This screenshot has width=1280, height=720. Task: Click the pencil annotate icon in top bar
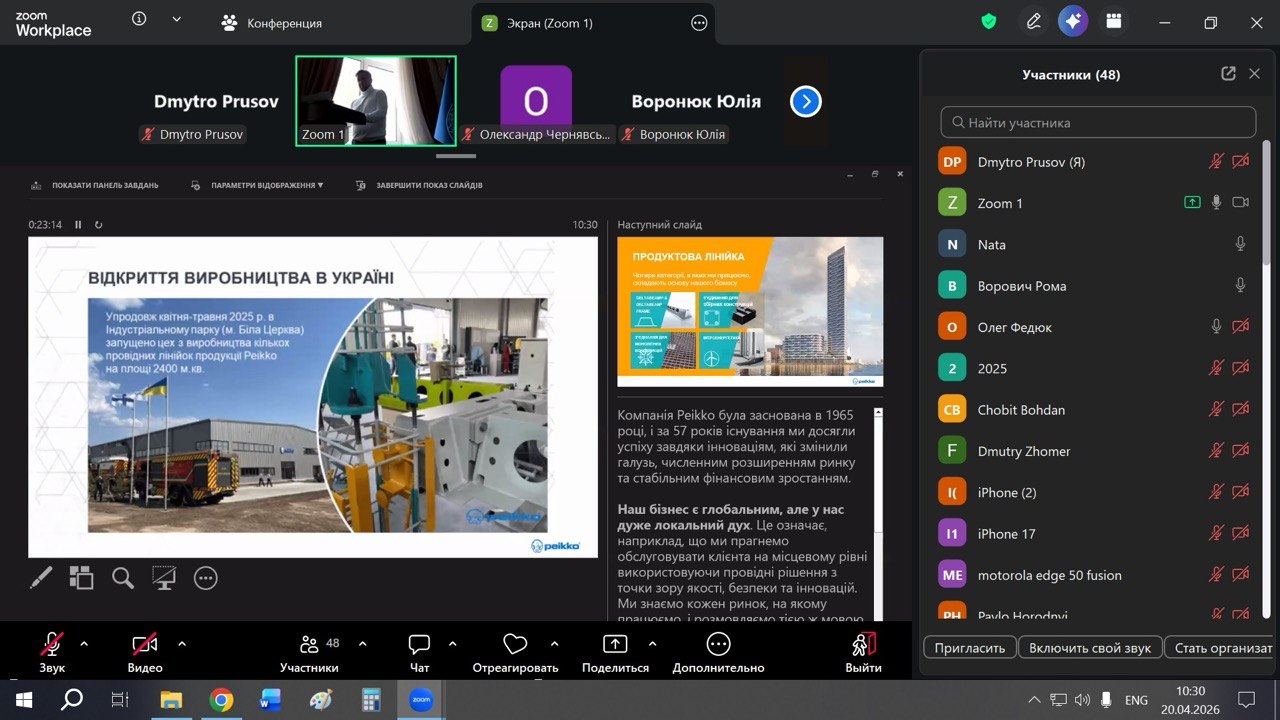[x=1033, y=22]
